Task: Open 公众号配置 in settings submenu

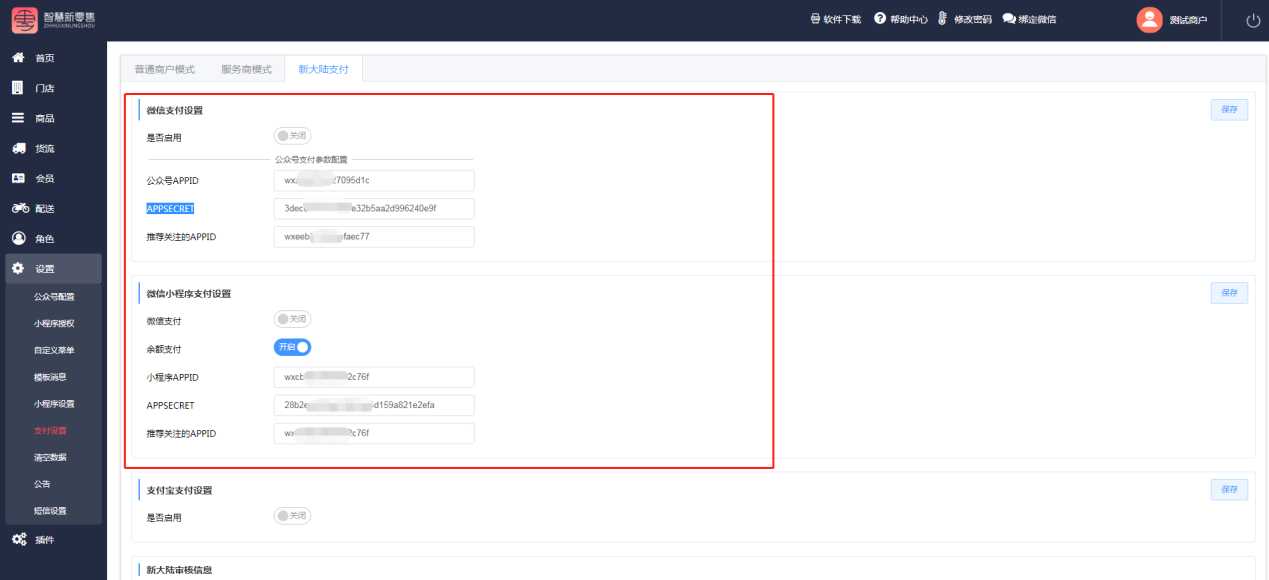Action: coord(54,297)
